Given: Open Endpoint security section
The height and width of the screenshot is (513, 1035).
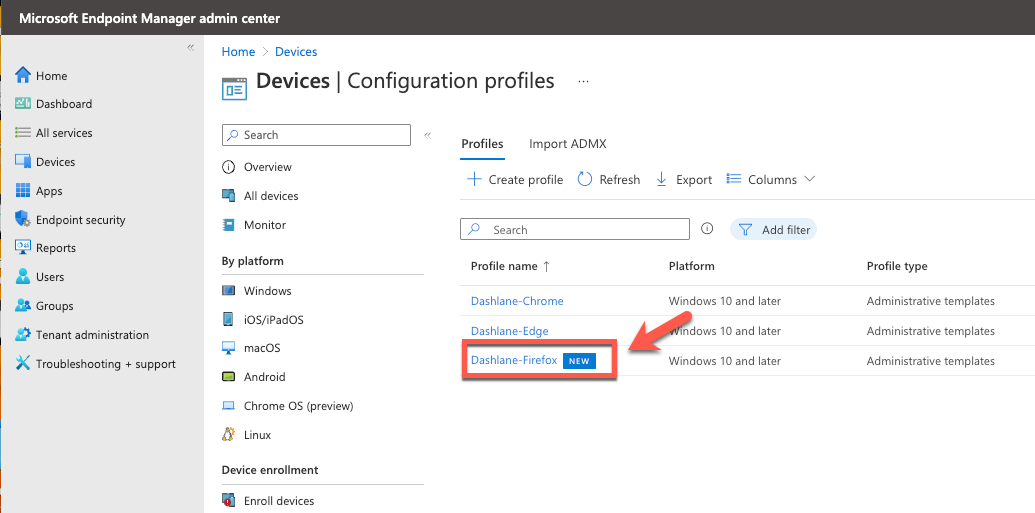Looking at the screenshot, I should [81, 220].
